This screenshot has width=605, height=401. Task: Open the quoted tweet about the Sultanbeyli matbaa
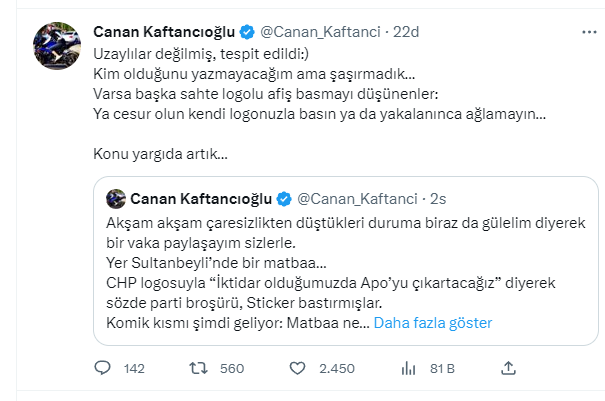(x=330, y=260)
